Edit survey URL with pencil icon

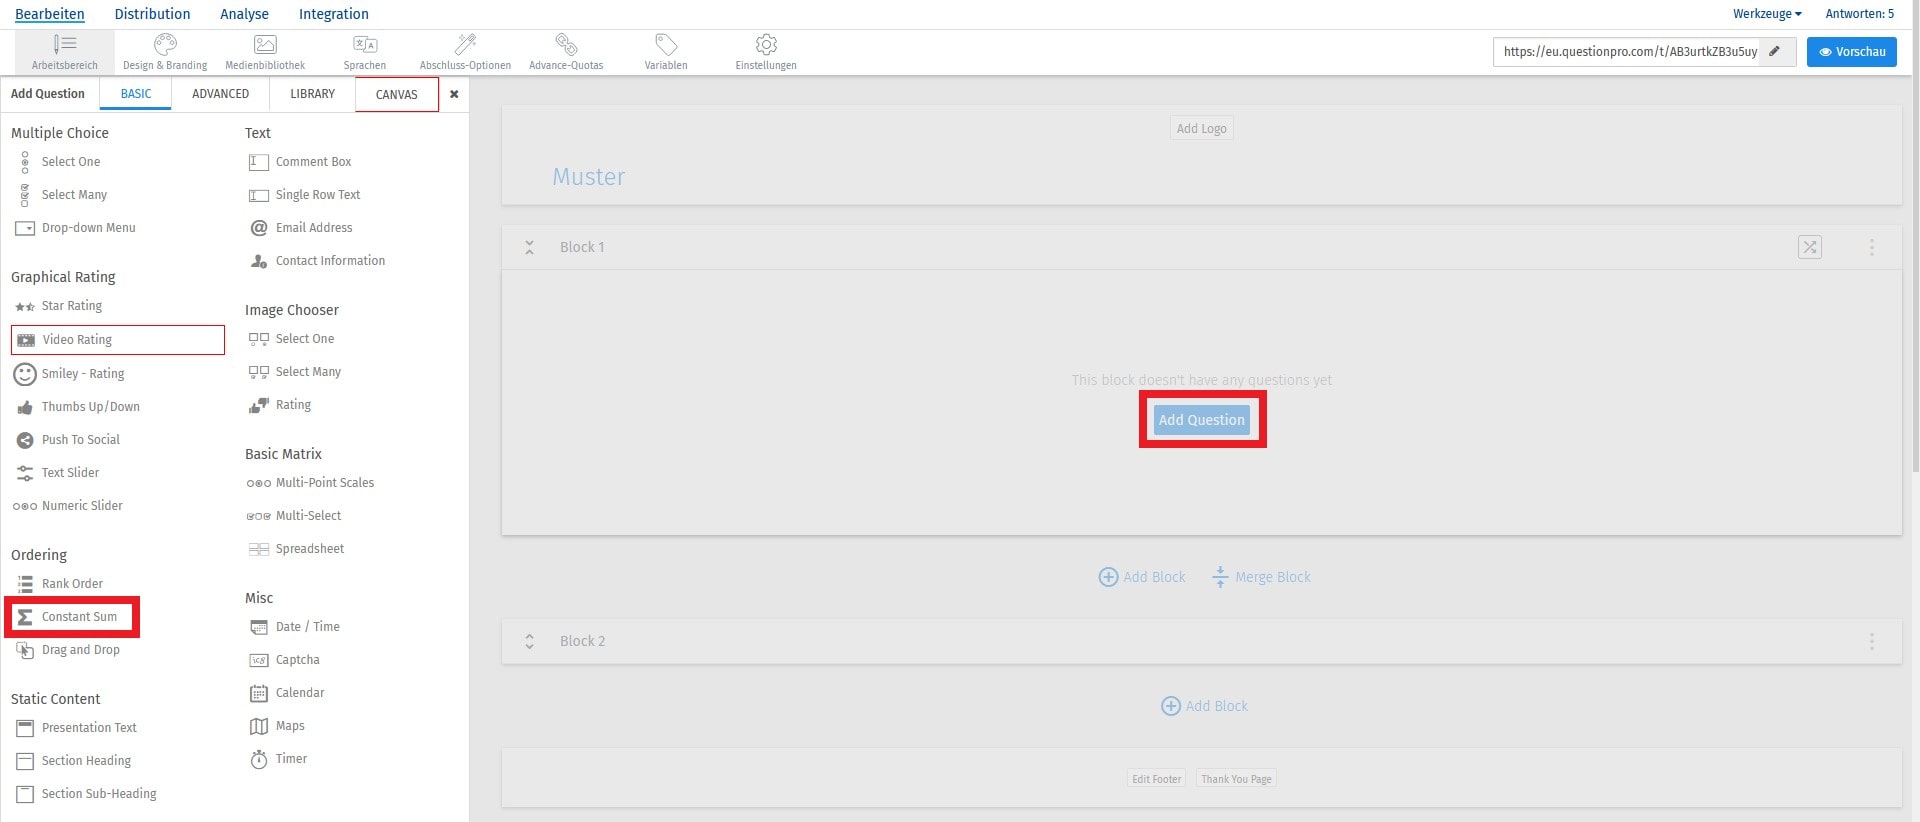pos(1775,51)
